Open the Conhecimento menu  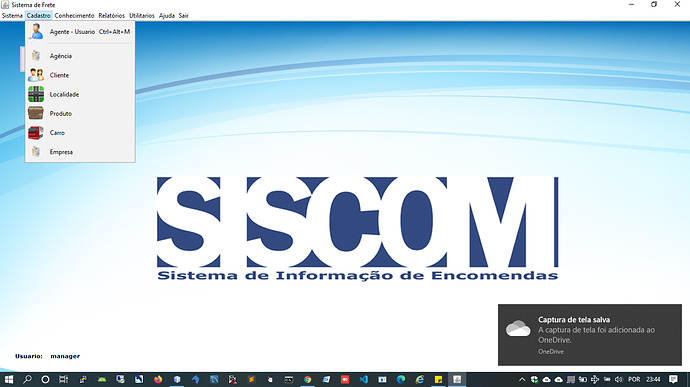pyautogui.click(x=74, y=15)
